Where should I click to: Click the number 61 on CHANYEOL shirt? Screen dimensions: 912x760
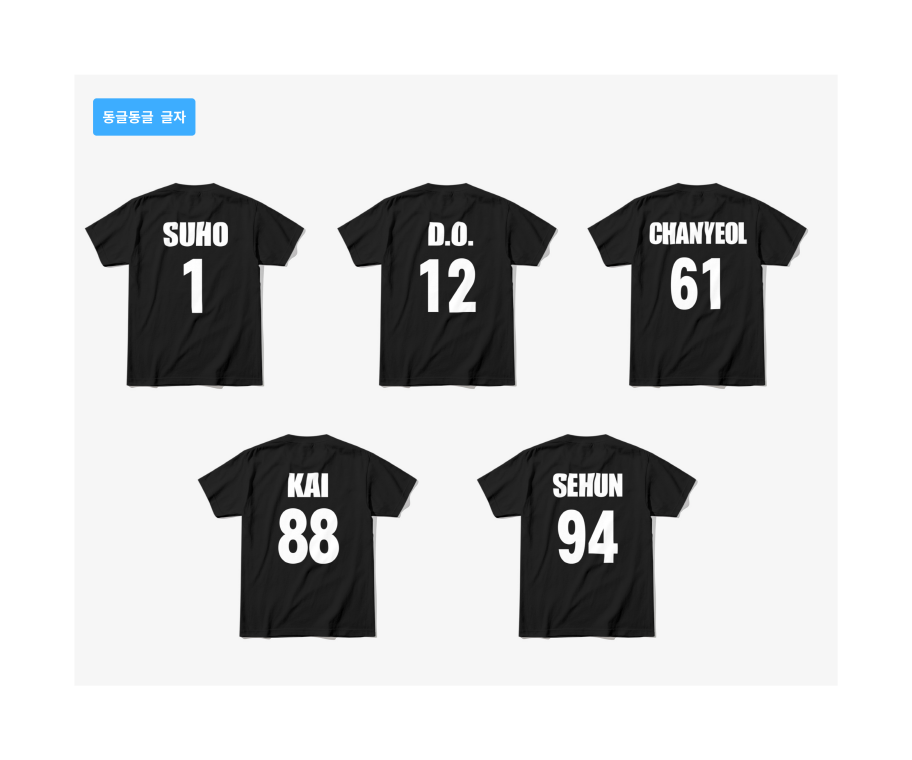click(696, 284)
